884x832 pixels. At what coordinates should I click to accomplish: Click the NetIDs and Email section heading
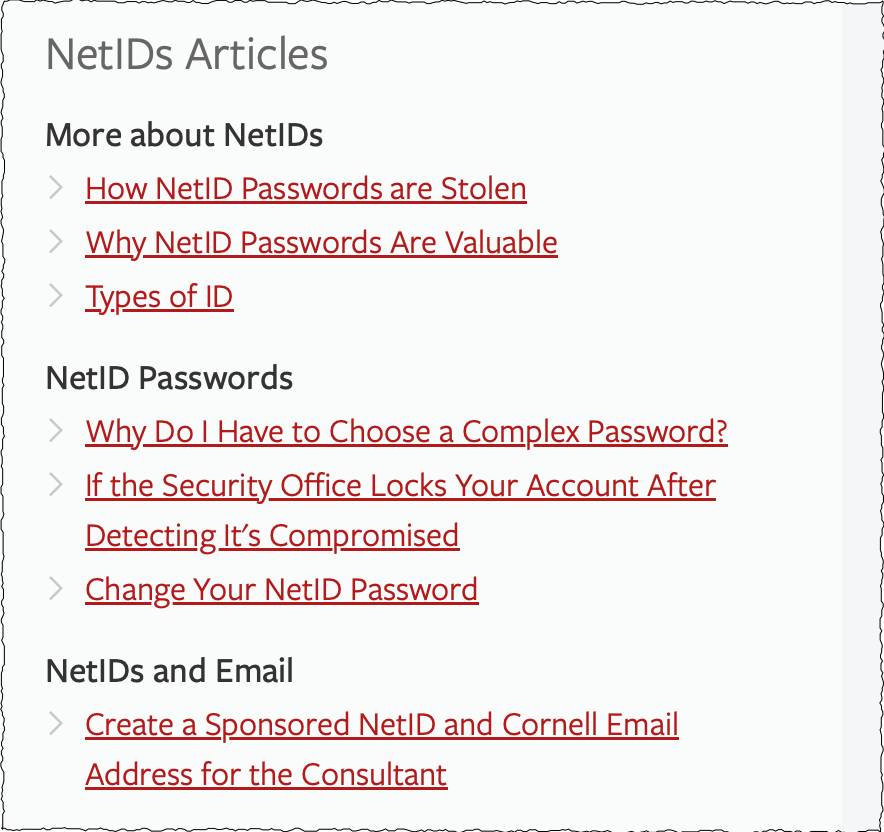tap(169, 671)
